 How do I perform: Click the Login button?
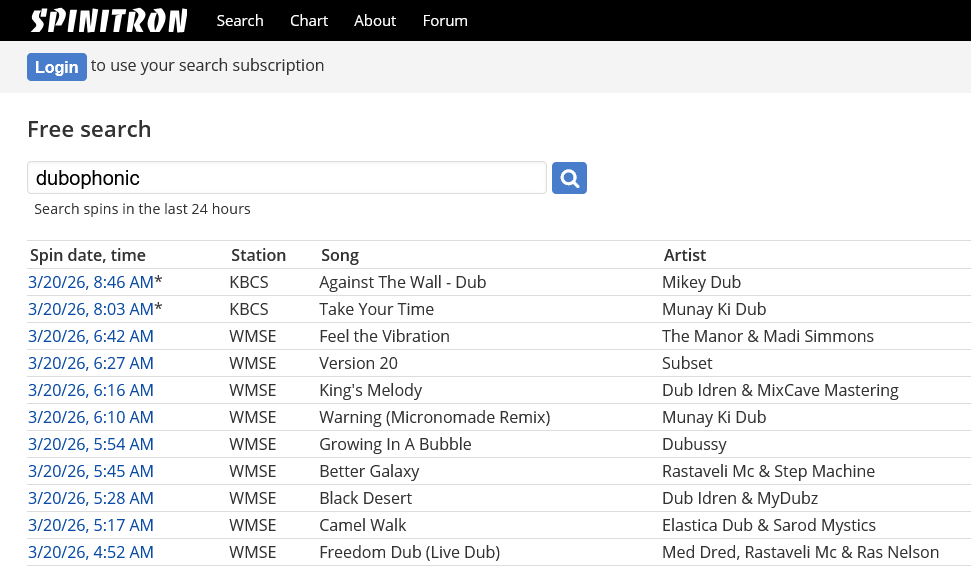[x=56, y=67]
